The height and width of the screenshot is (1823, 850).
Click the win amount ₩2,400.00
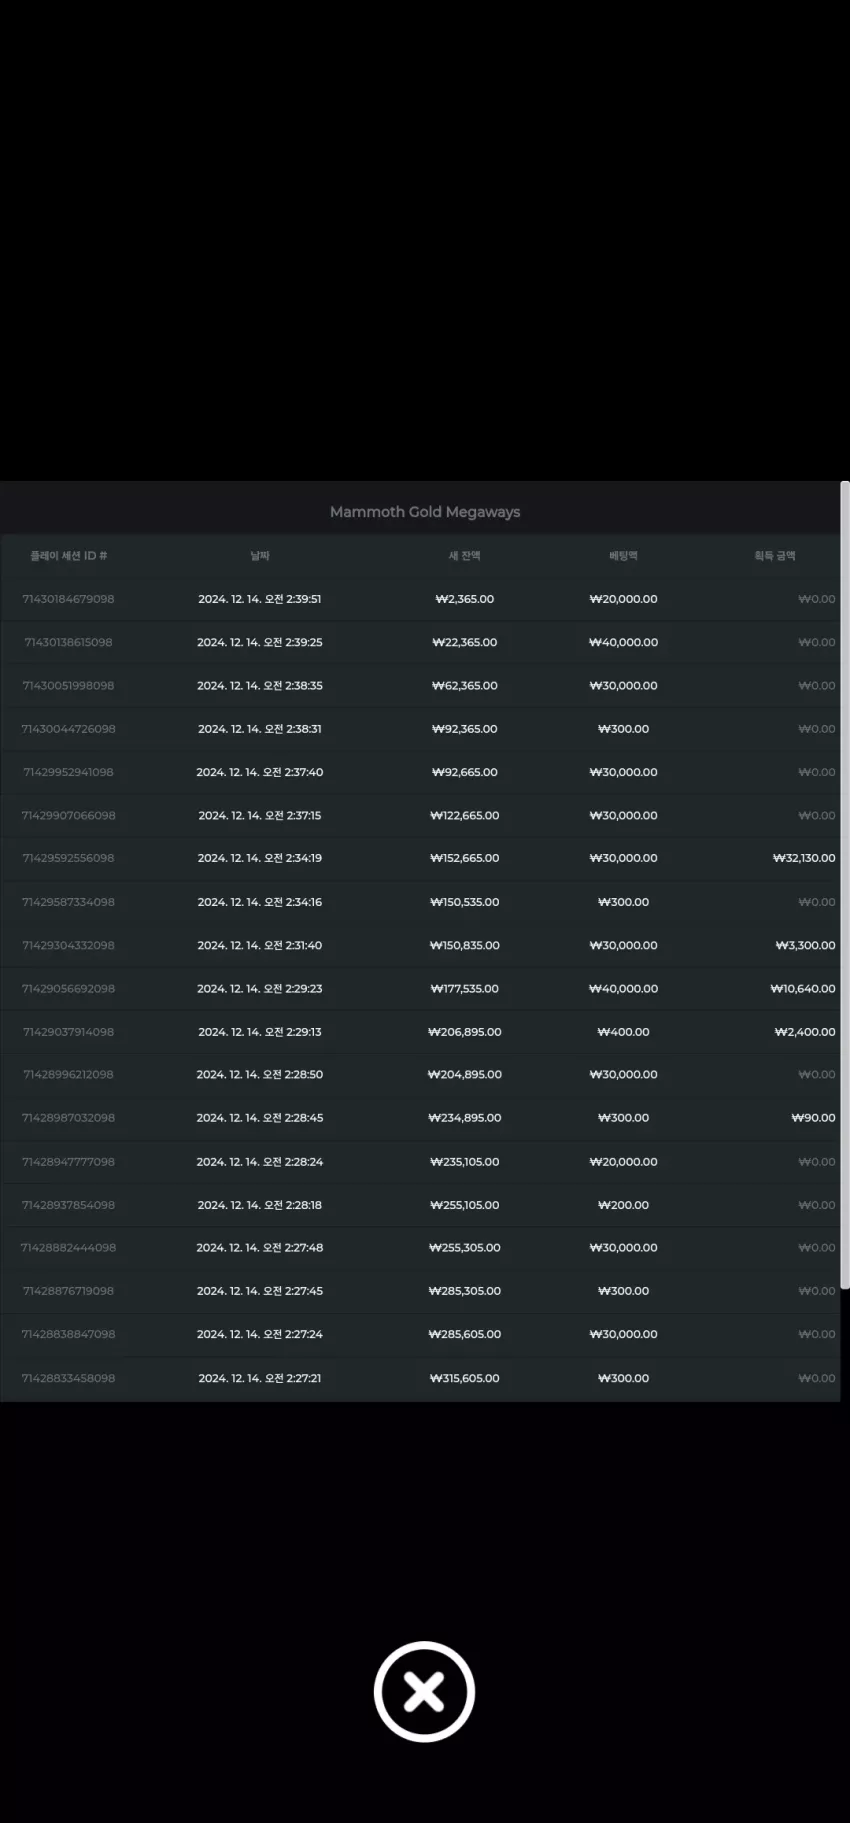[x=805, y=1032]
